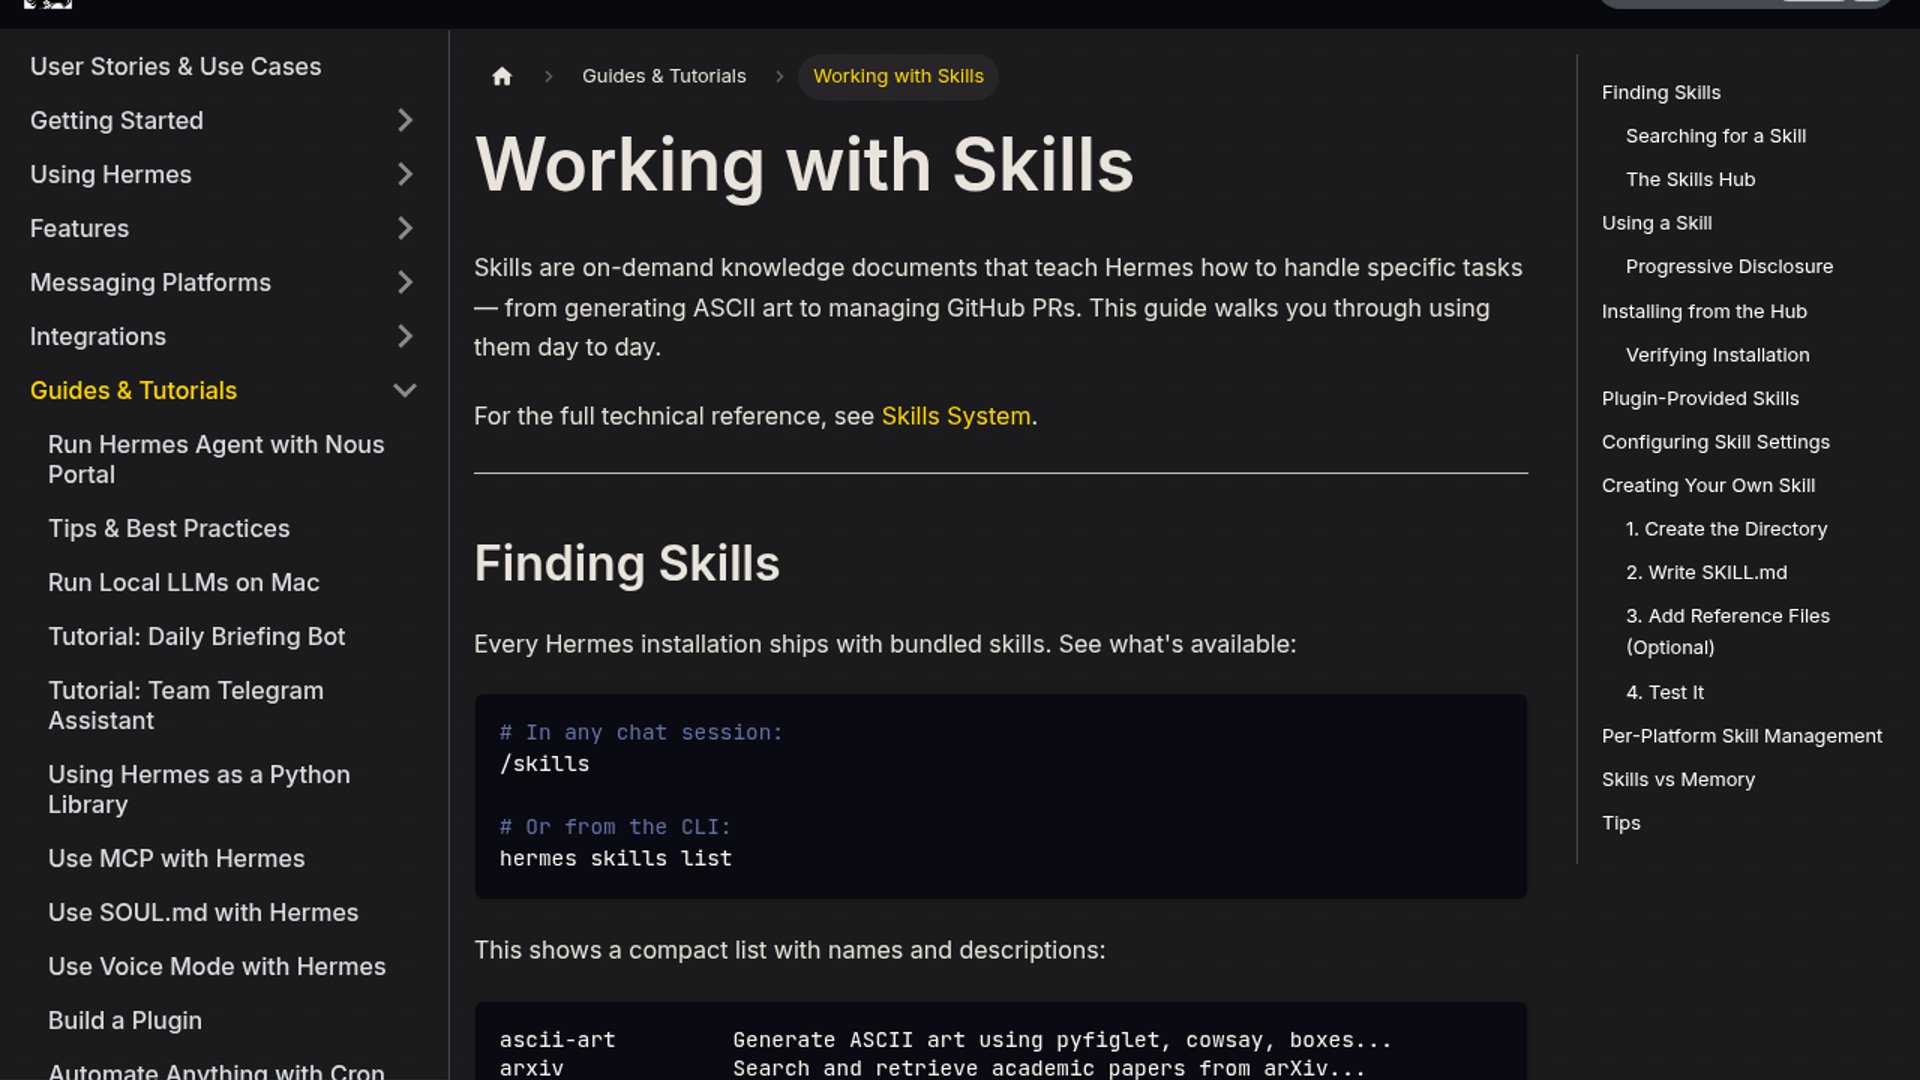Follow the Skills System link
The width and height of the screenshot is (1920, 1080).
956,416
